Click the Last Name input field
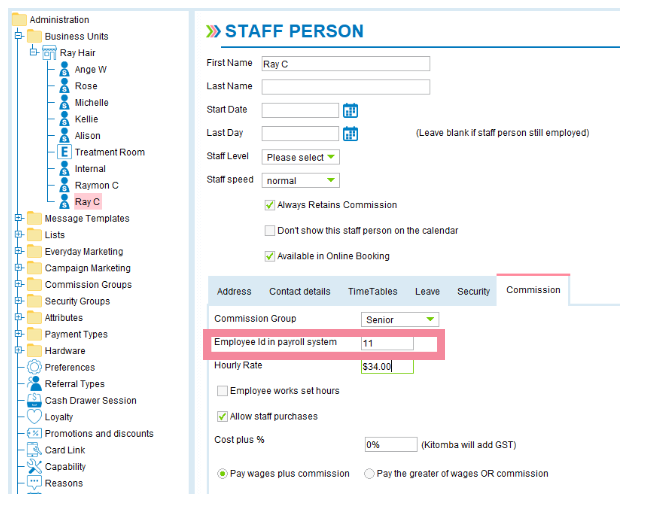The width and height of the screenshot is (665, 511). (x=346, y=87)
